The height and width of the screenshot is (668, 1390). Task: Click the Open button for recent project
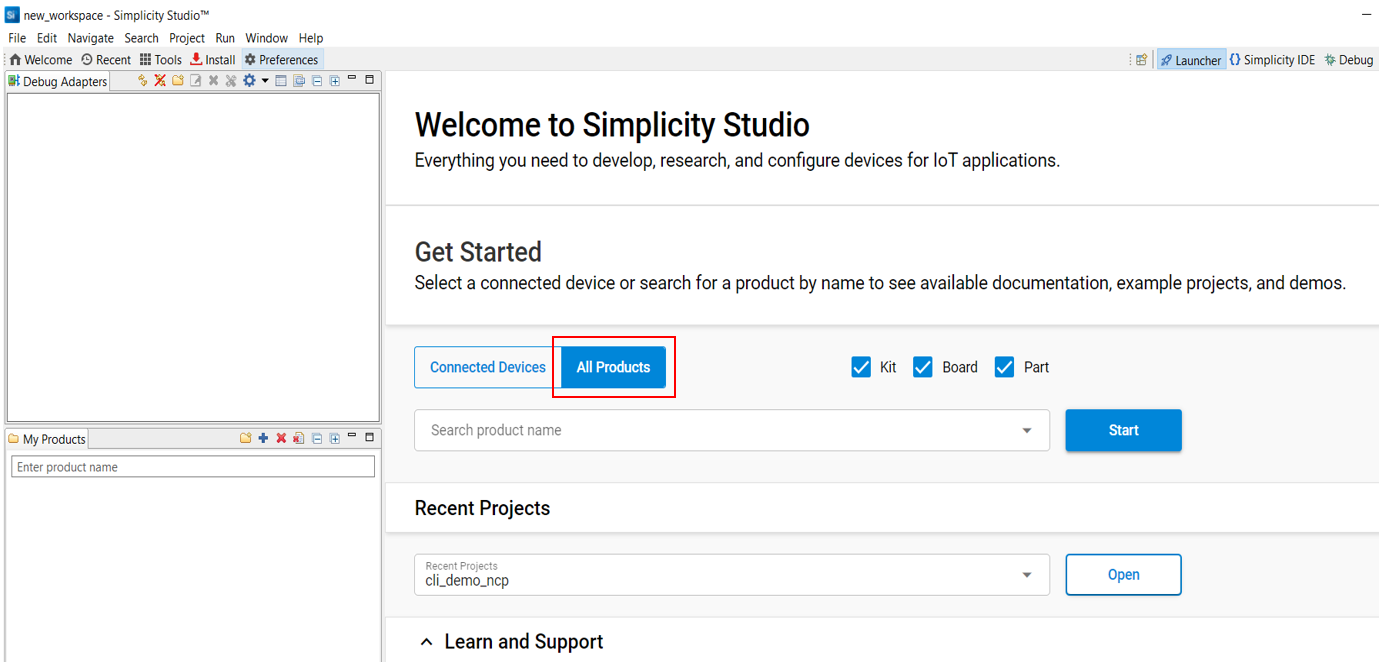[1123, 575]
